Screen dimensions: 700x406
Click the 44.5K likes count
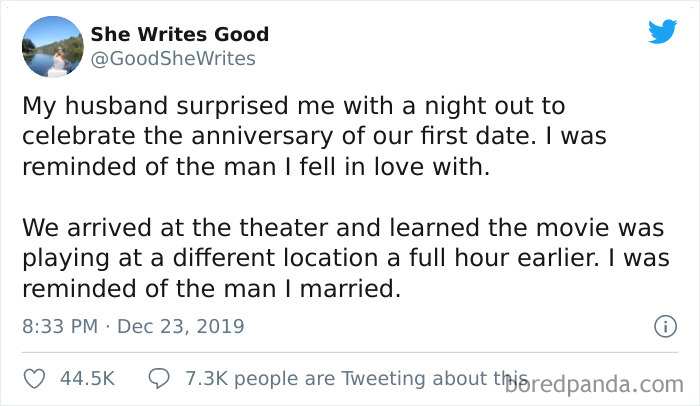87,379
